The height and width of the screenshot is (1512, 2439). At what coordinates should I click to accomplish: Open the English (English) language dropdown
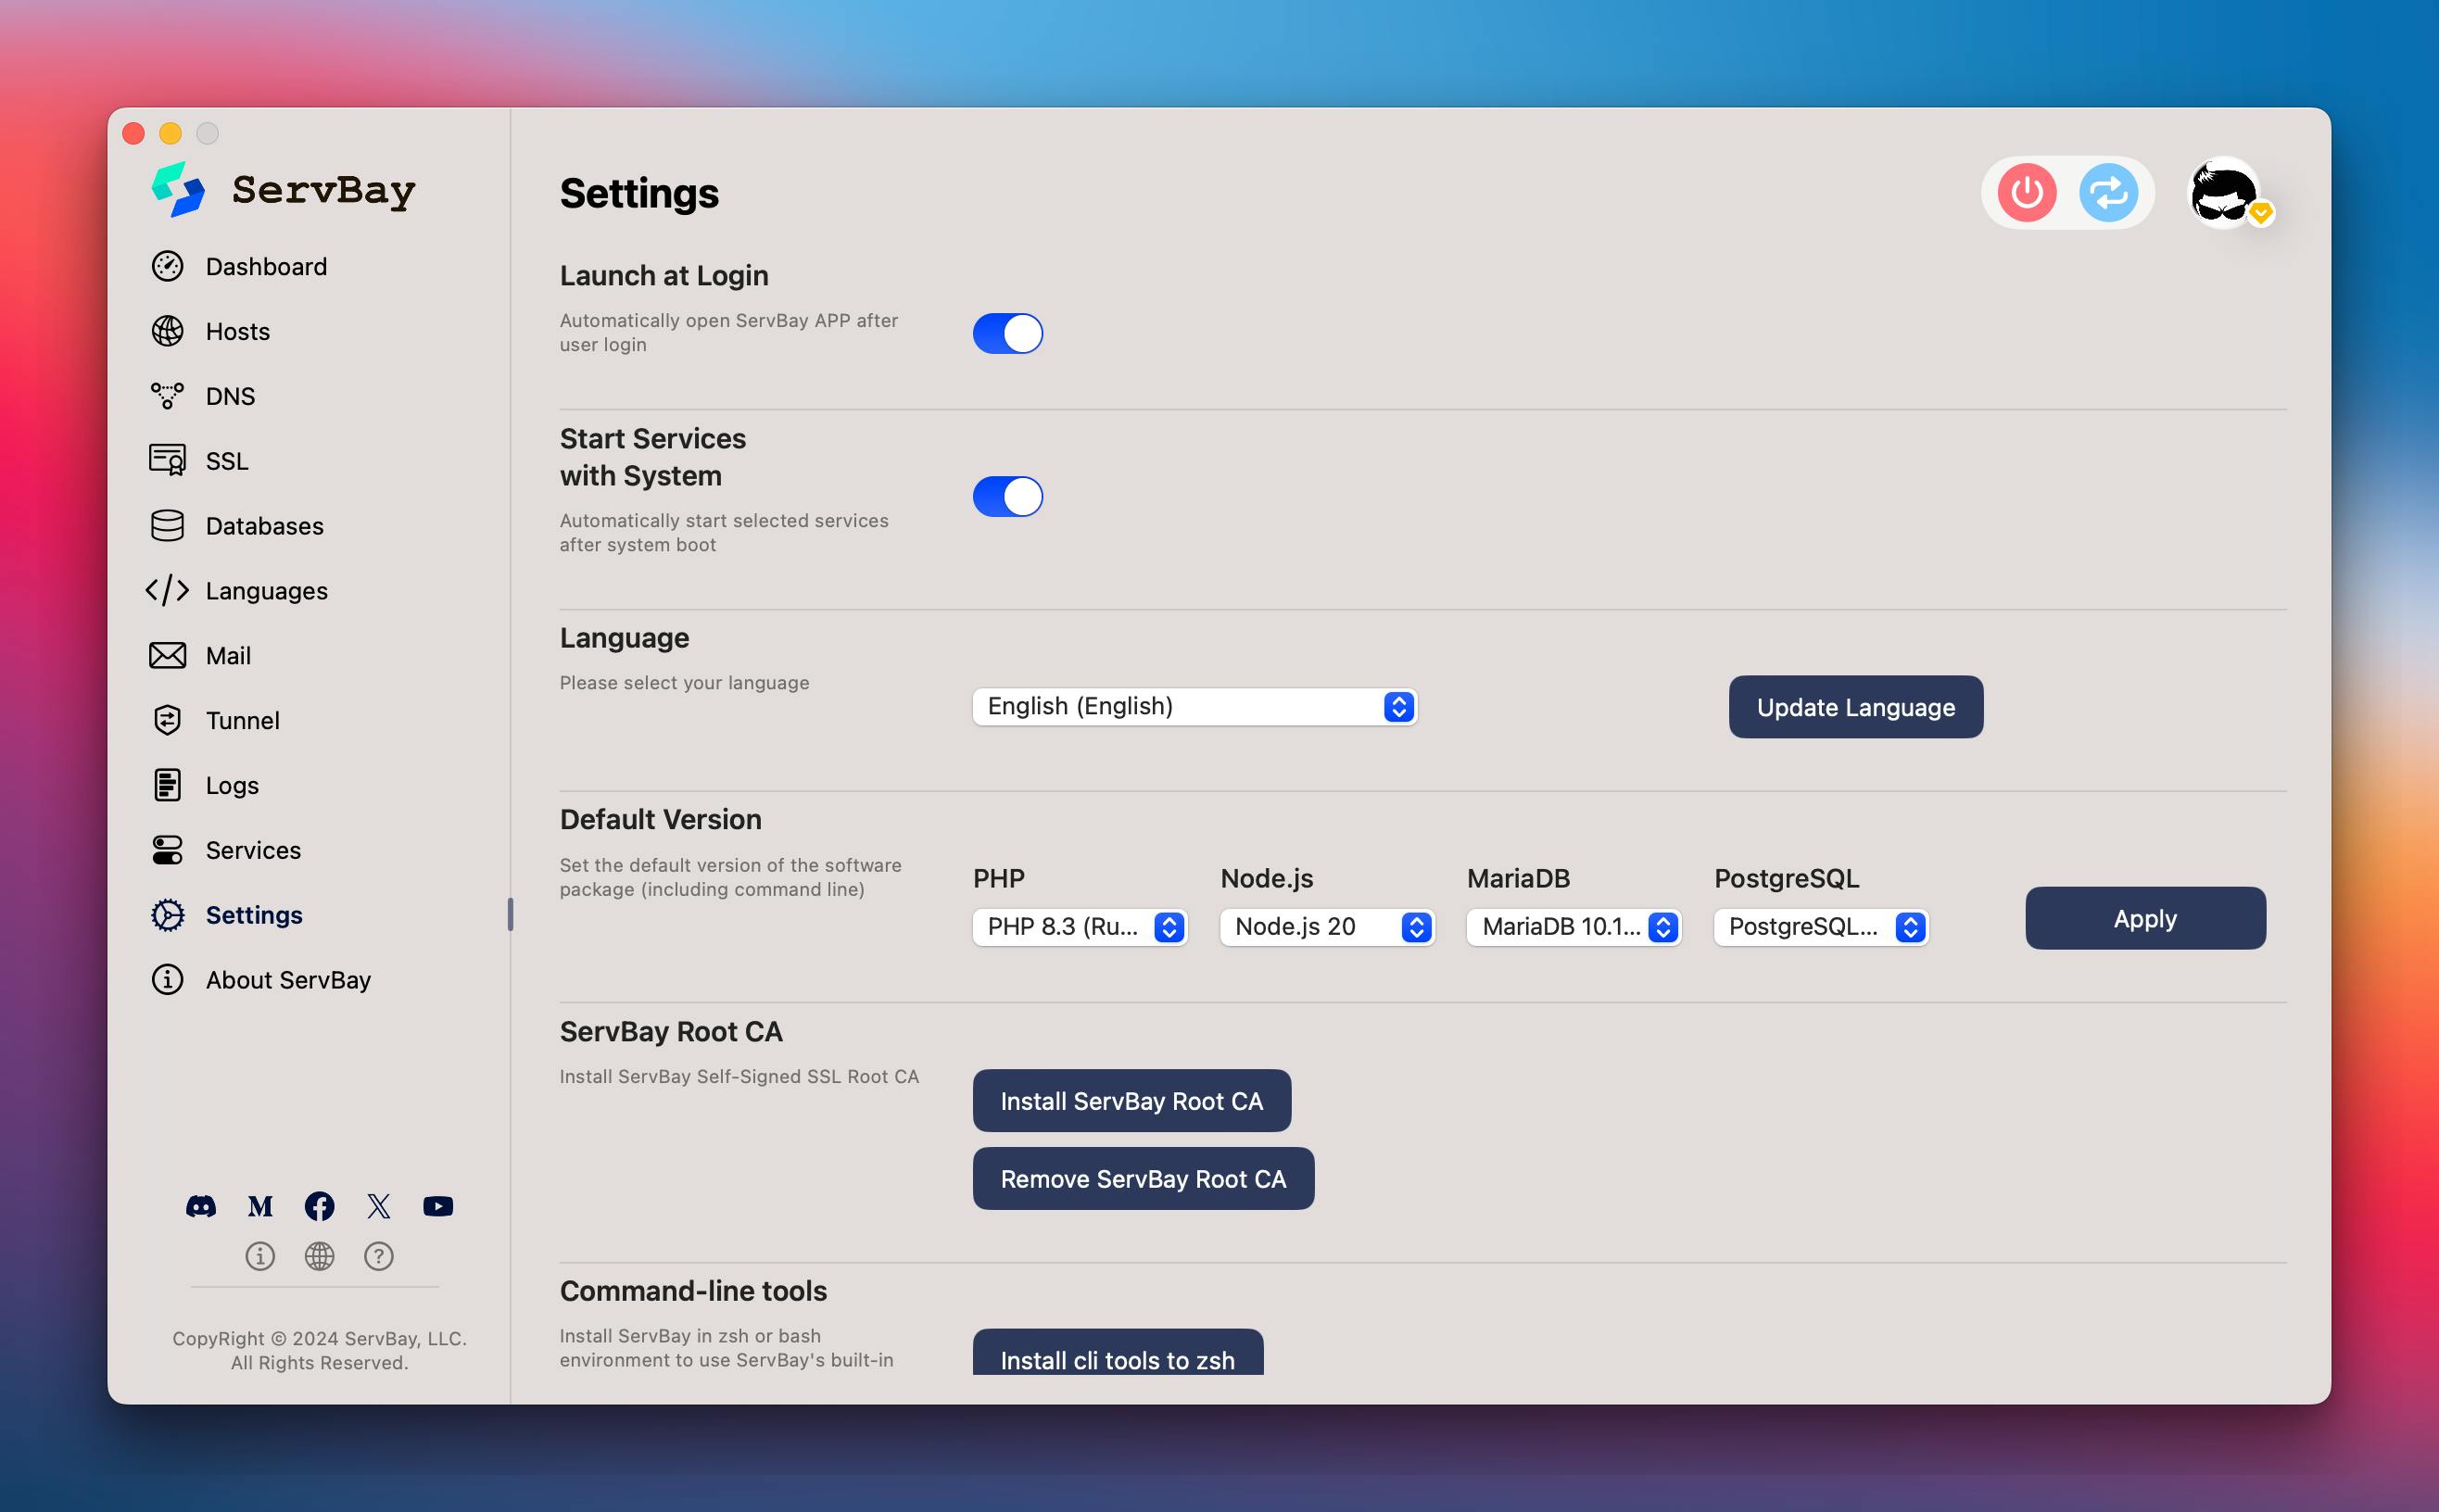tap(1195, 706)
